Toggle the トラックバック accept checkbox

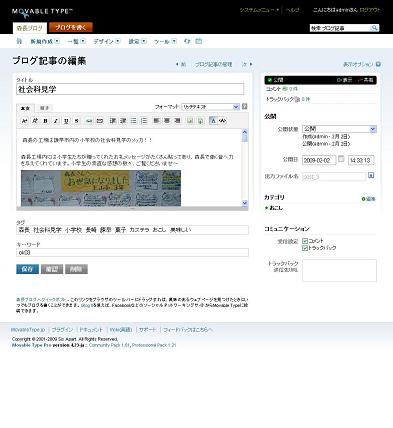305,248
